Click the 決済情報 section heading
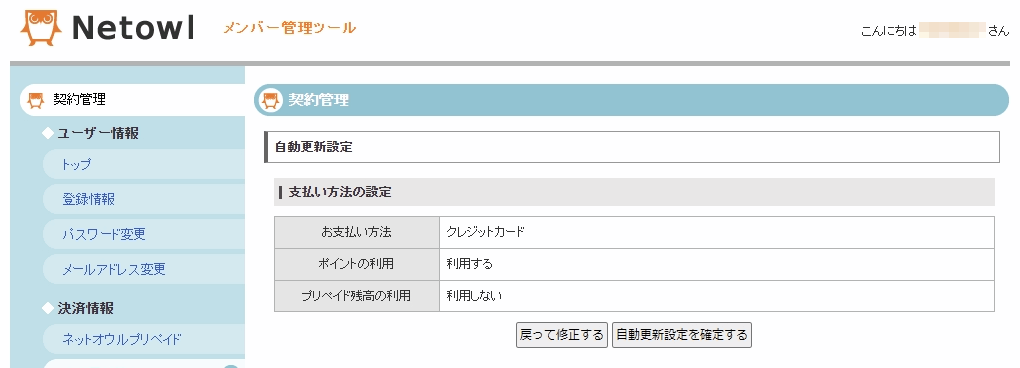This screenshot has width=1020, height=368. (x=86, y=308)
